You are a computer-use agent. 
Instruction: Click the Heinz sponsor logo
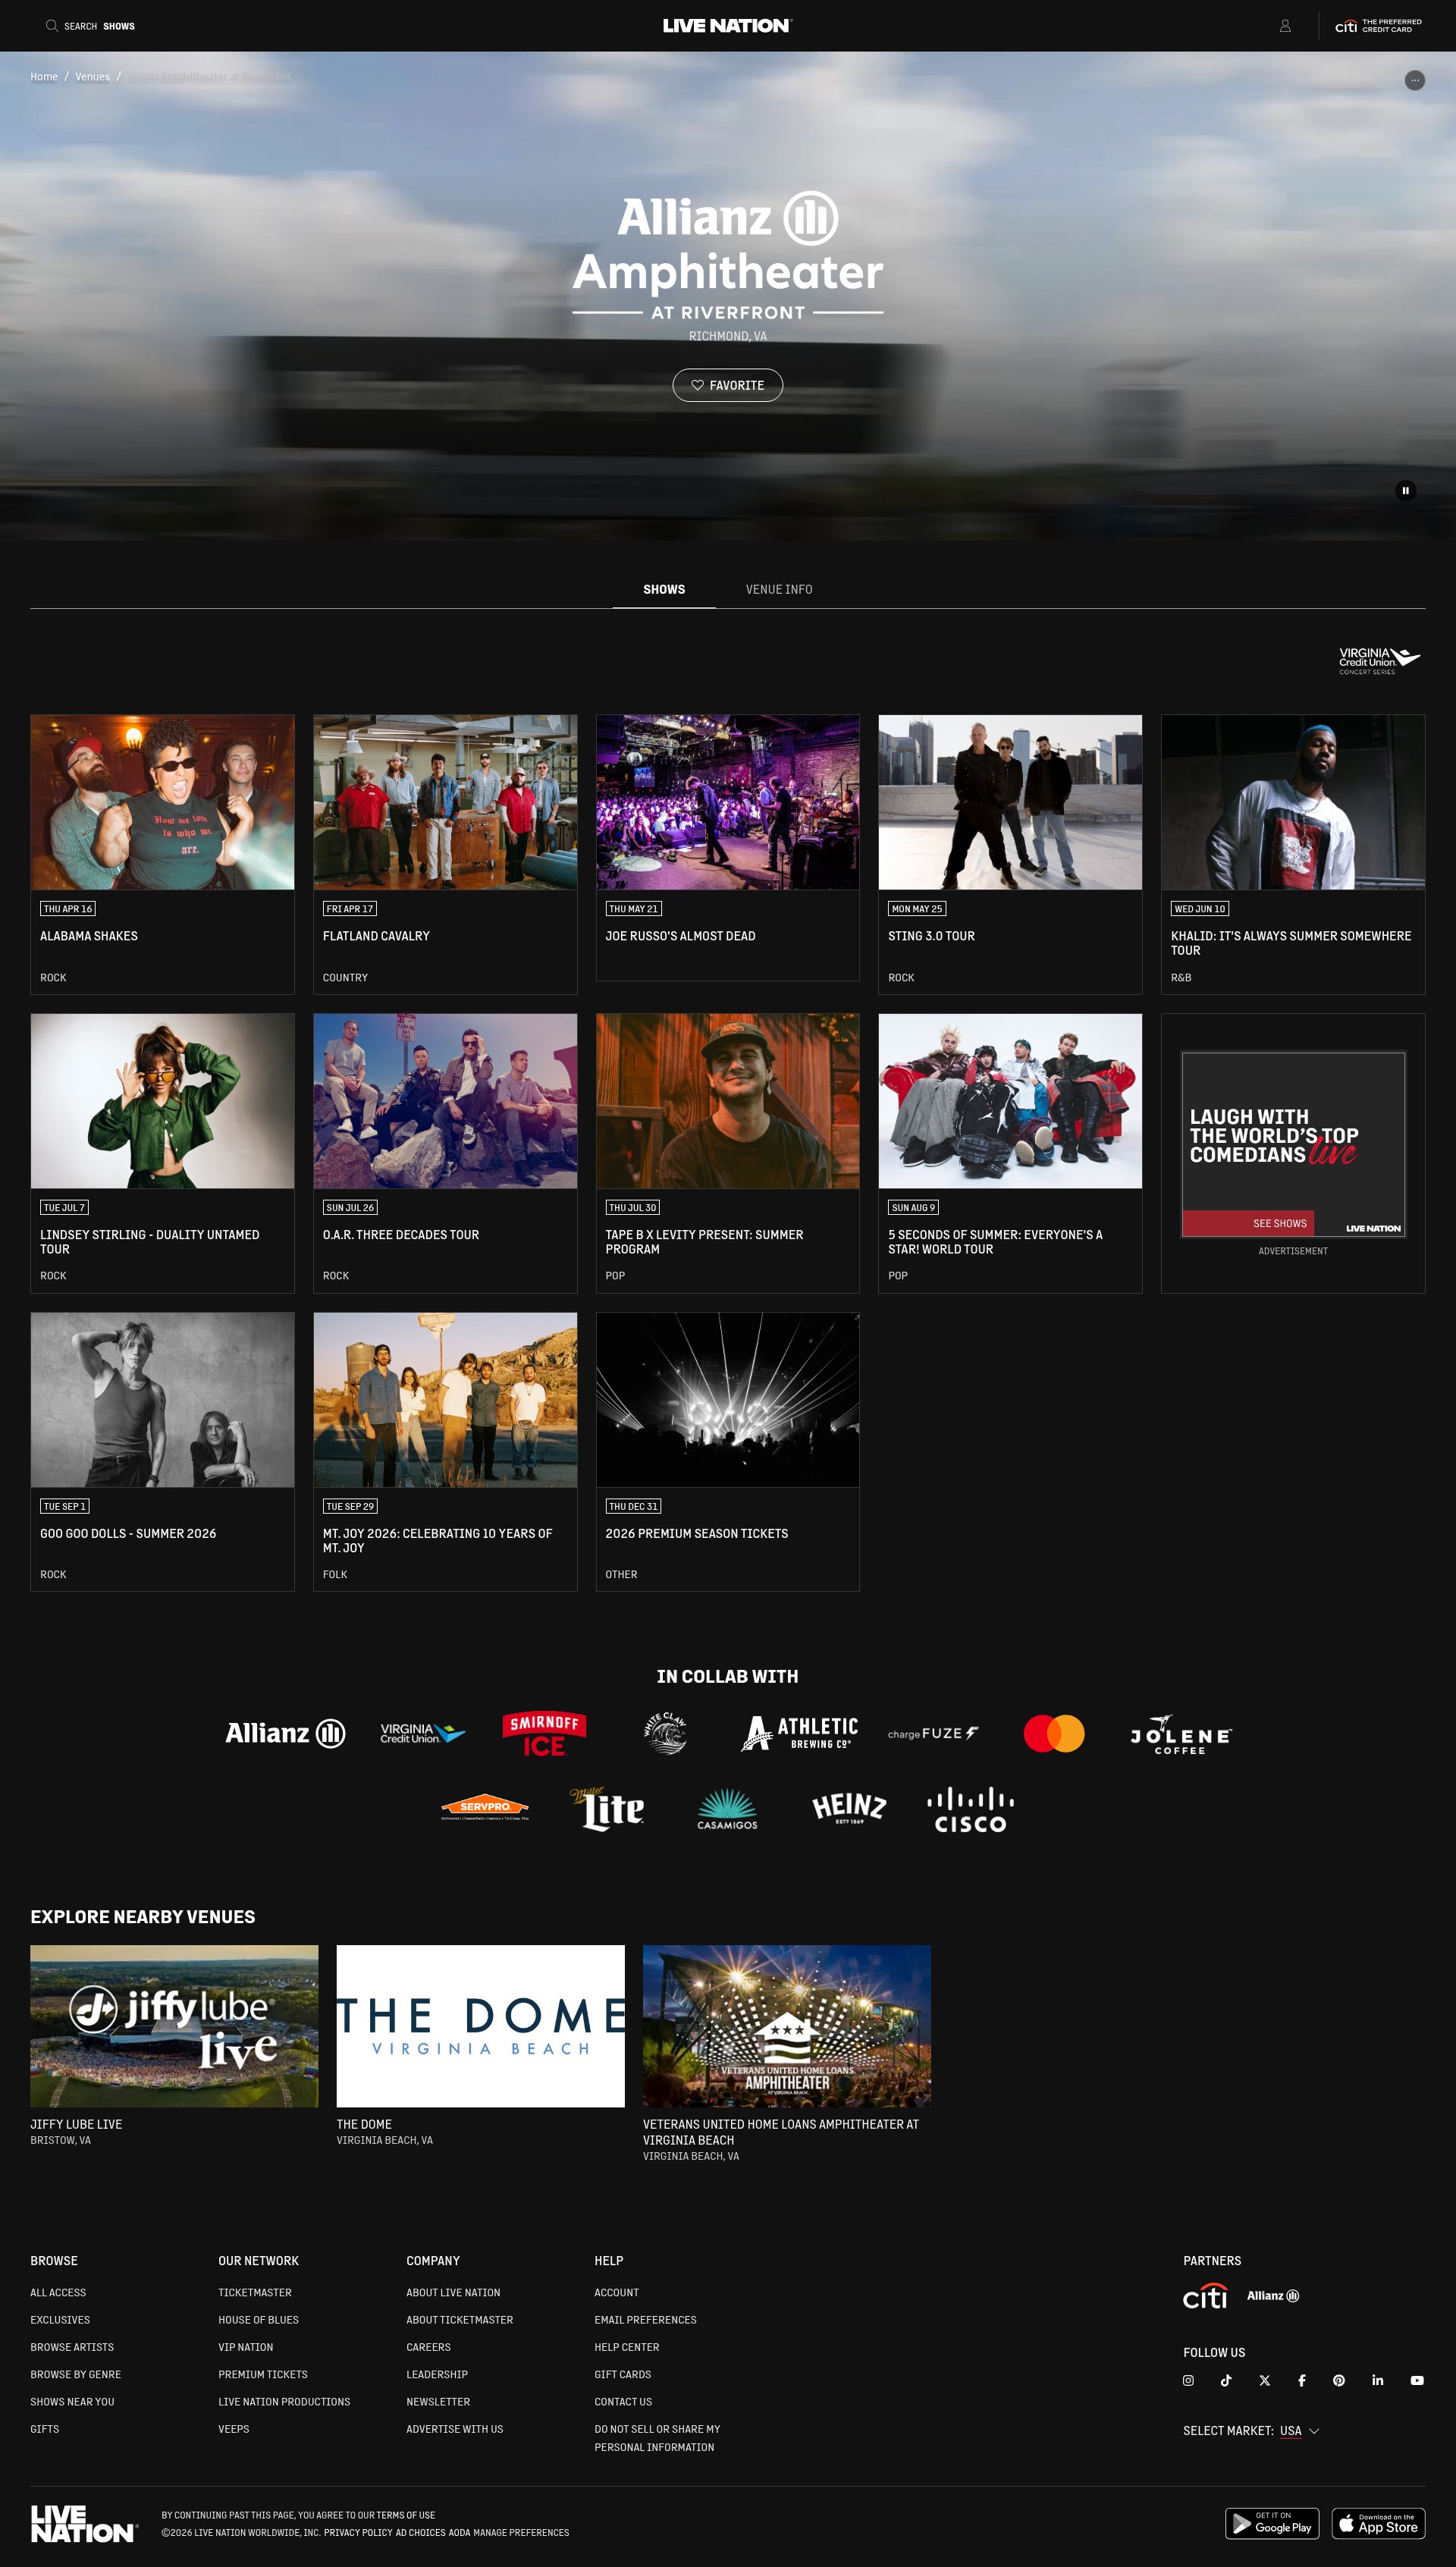pos(849,1808)
